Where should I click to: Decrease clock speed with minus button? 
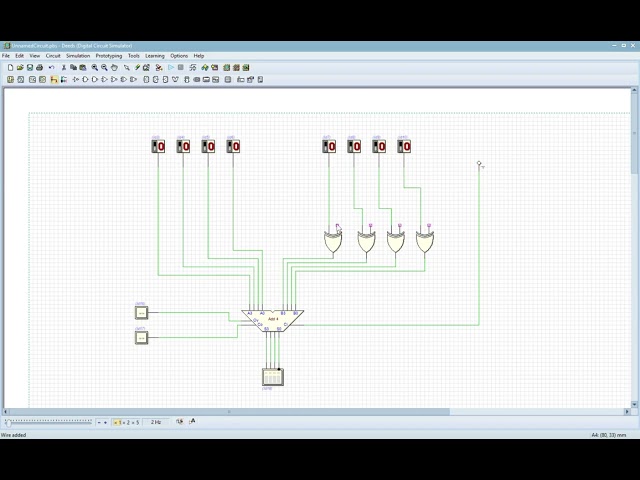(99, 422)
